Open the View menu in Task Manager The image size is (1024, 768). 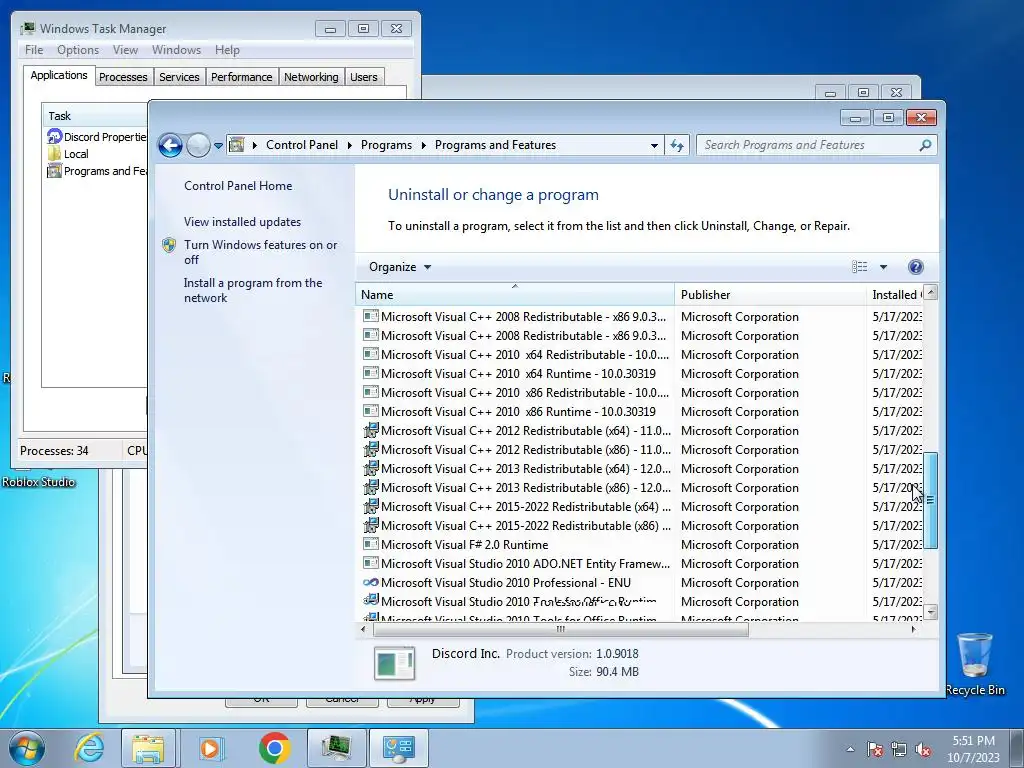point(125,50)
